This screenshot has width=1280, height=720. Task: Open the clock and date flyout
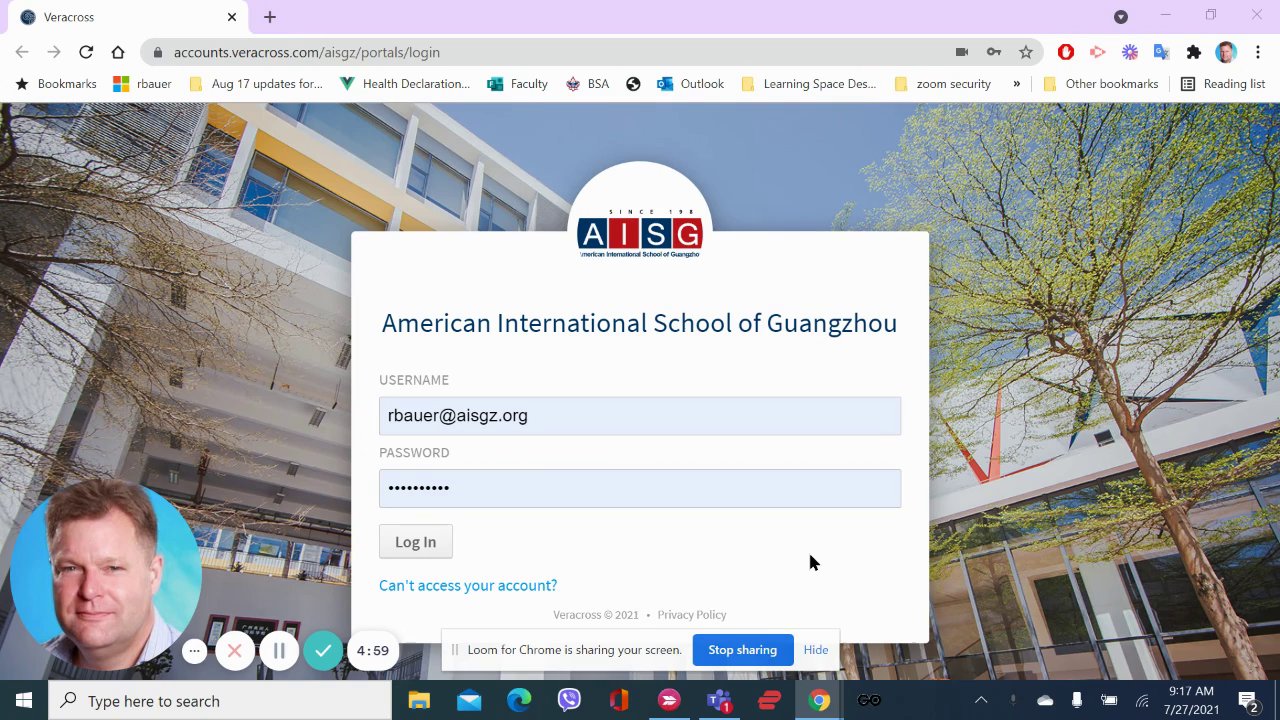point(1191,700)
